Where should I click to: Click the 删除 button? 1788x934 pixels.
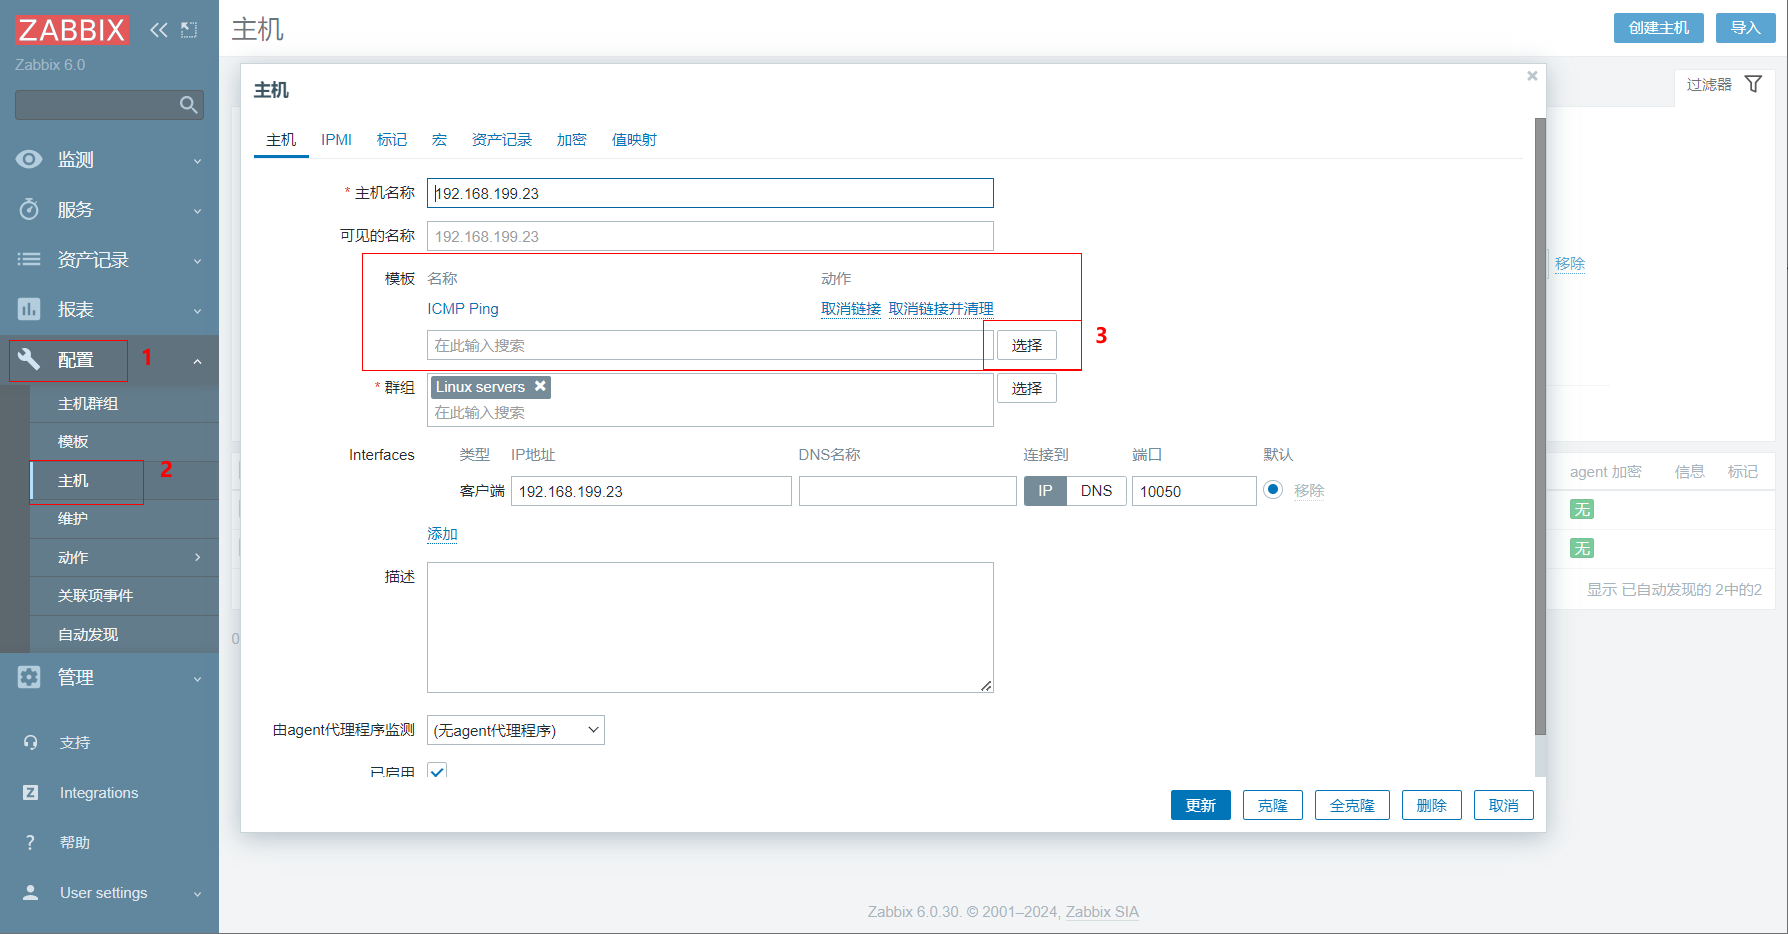[x=1432, y=805]
